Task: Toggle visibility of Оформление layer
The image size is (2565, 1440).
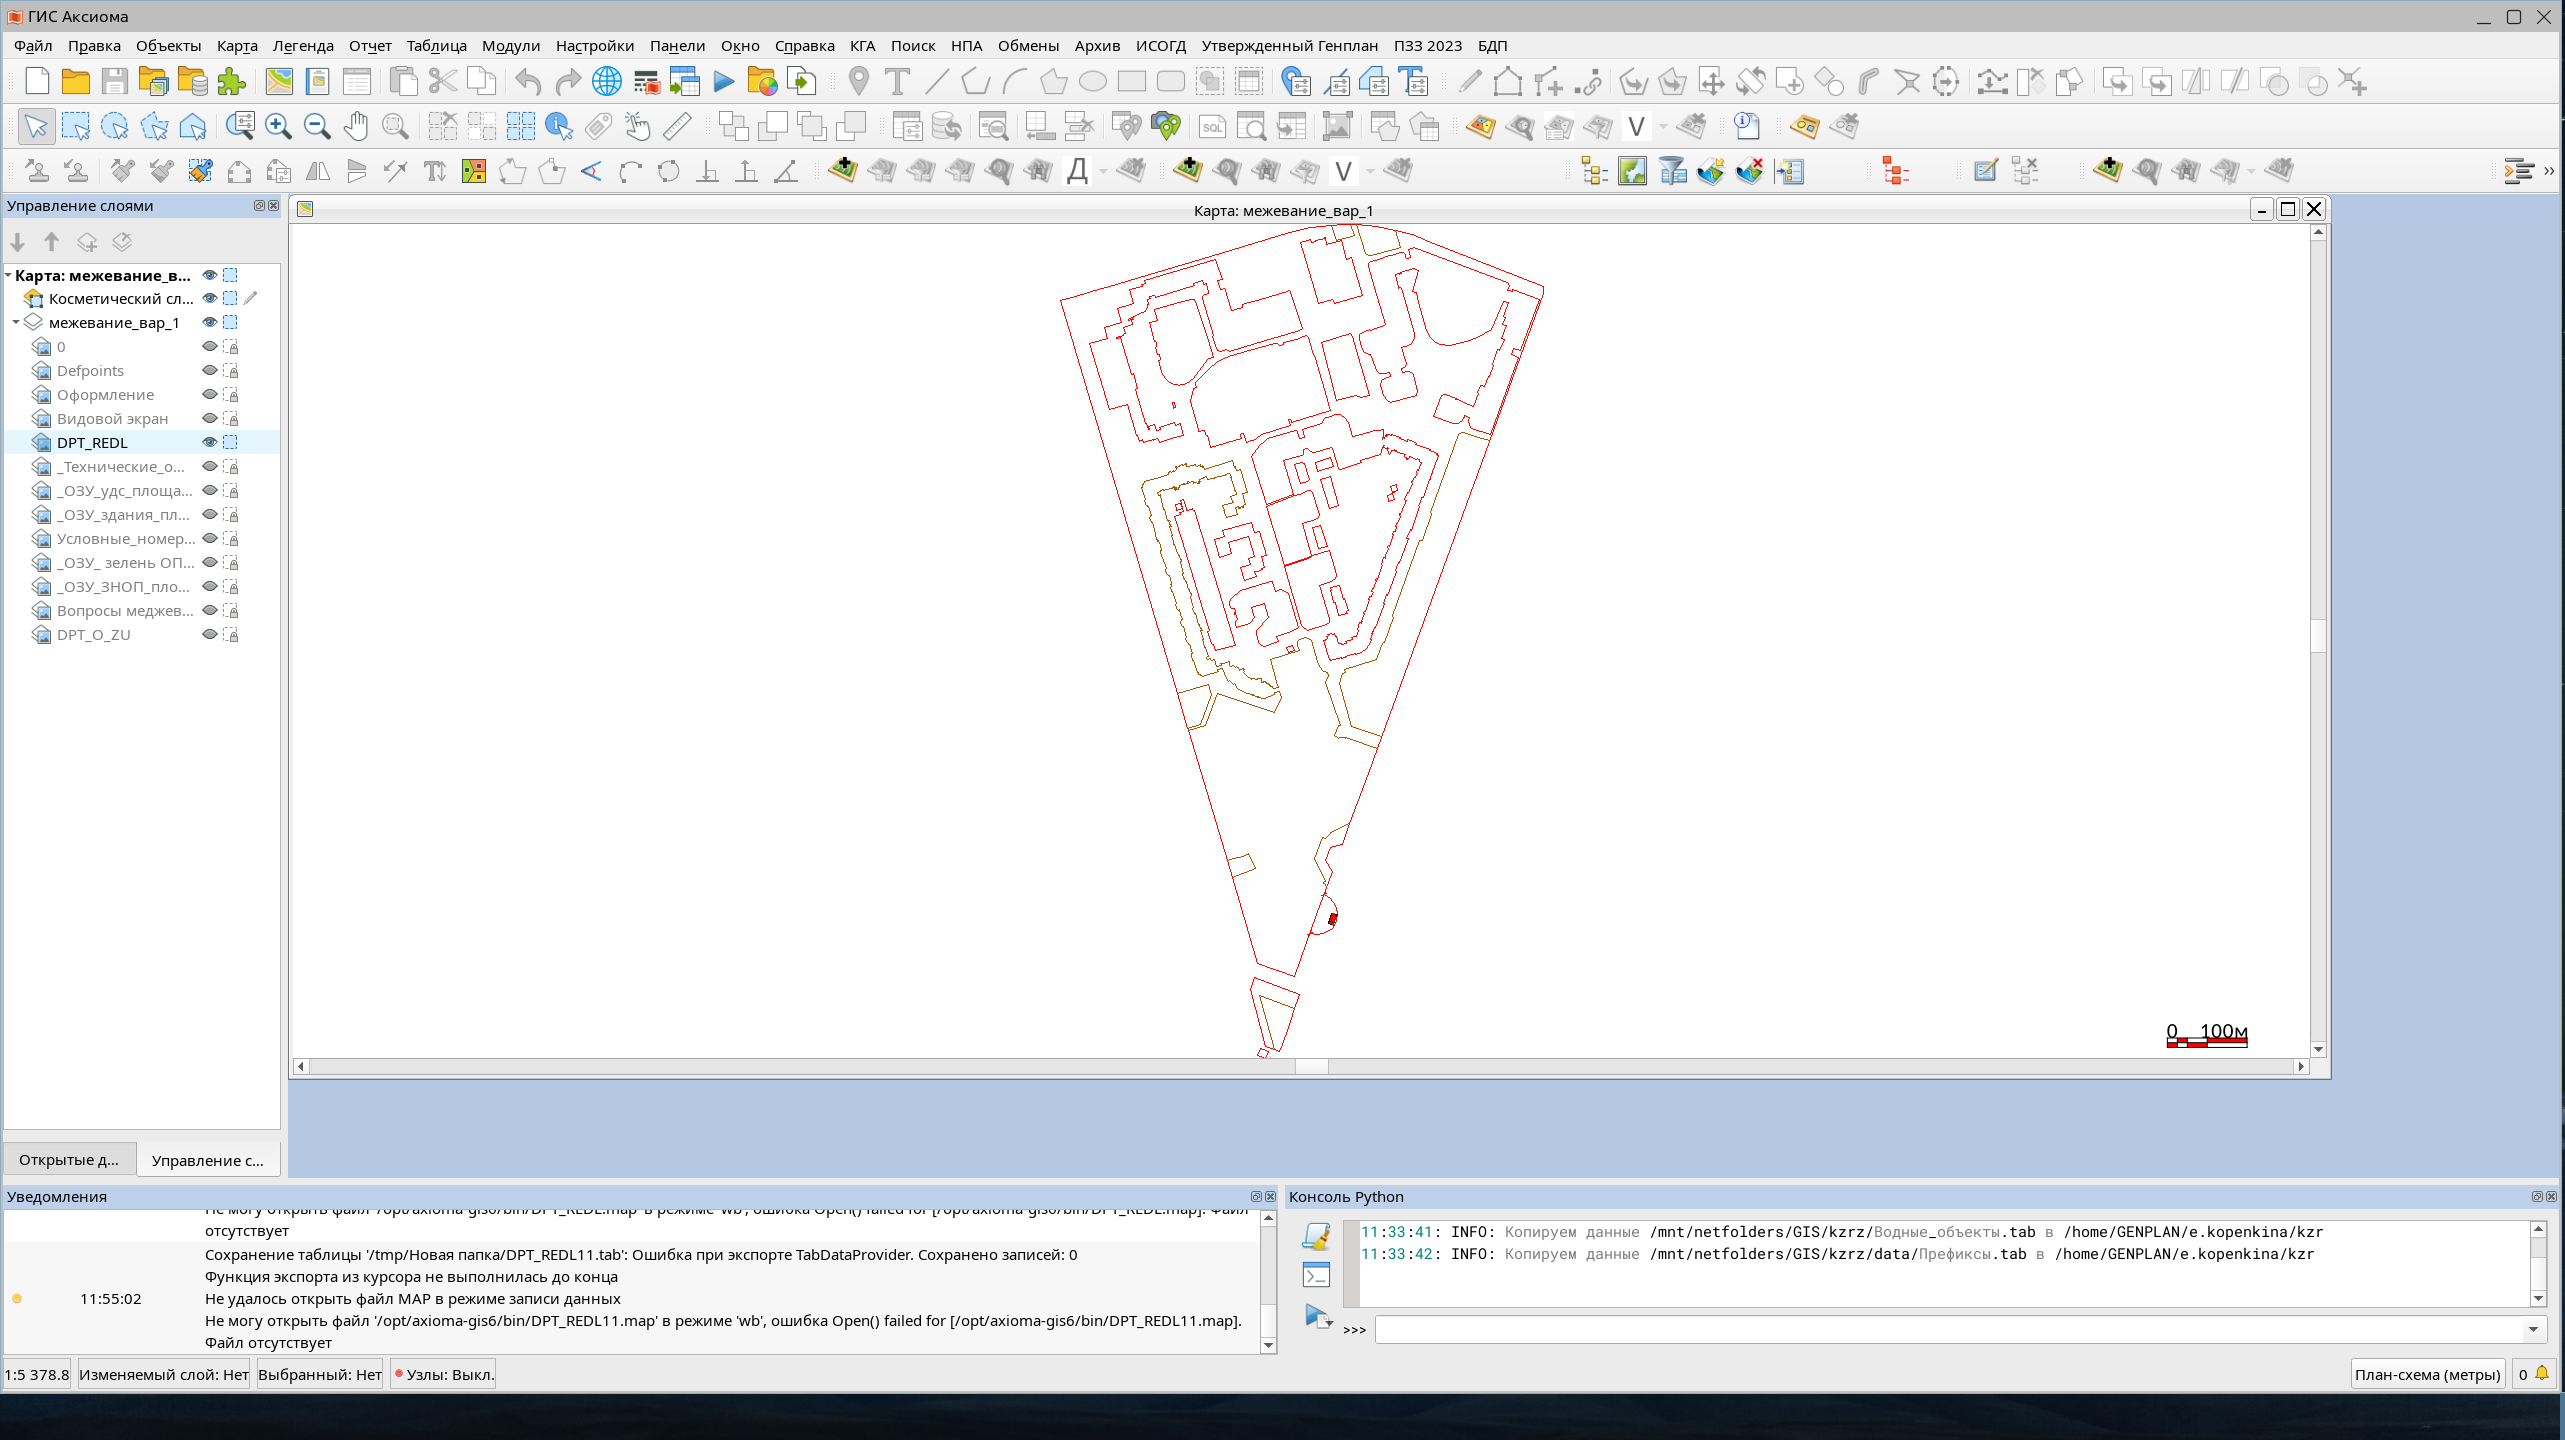Action: [210, 394]
